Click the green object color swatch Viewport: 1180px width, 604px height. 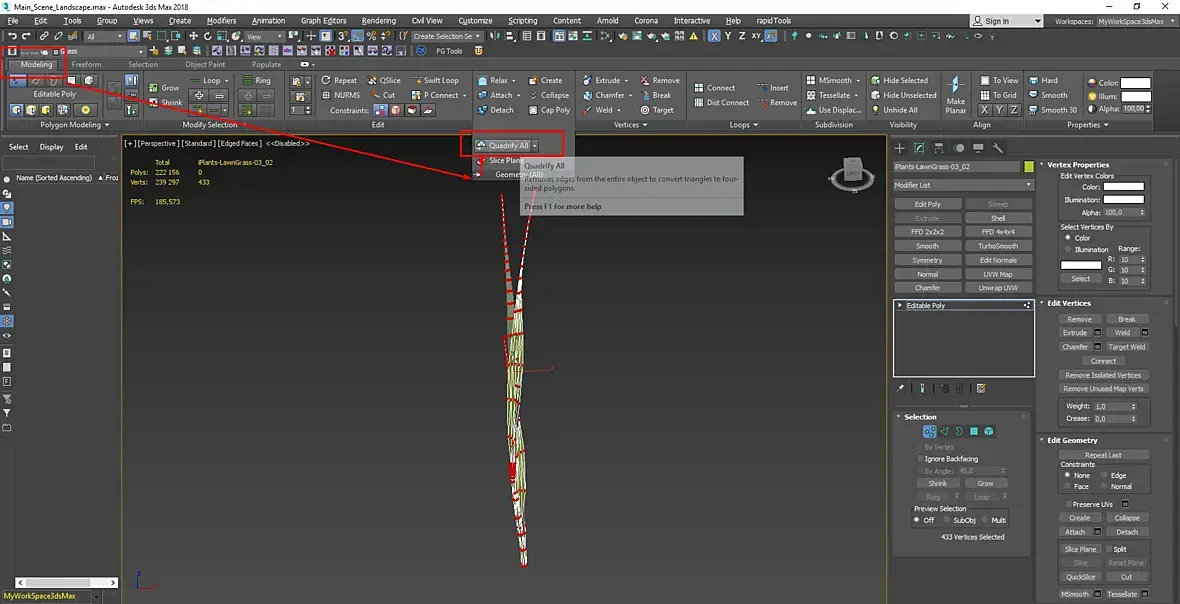pyautogui.click(x=1029, y=167)
